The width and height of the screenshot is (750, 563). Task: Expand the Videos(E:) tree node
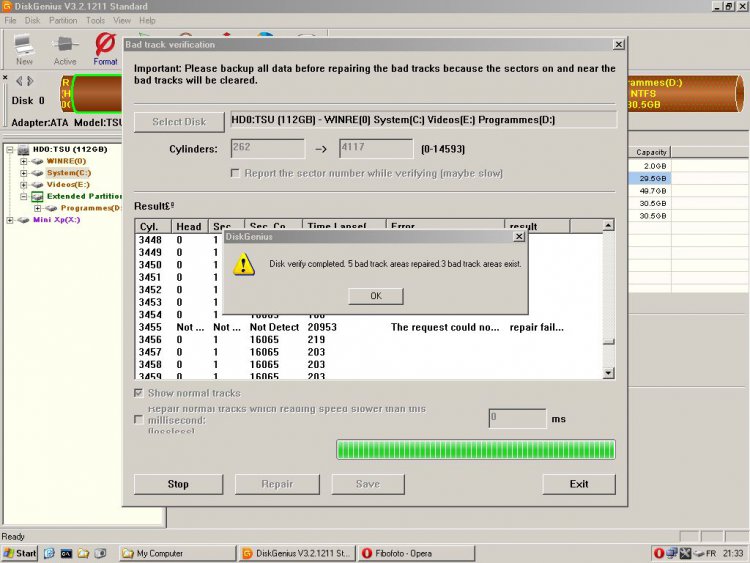[x=23, y=185]
